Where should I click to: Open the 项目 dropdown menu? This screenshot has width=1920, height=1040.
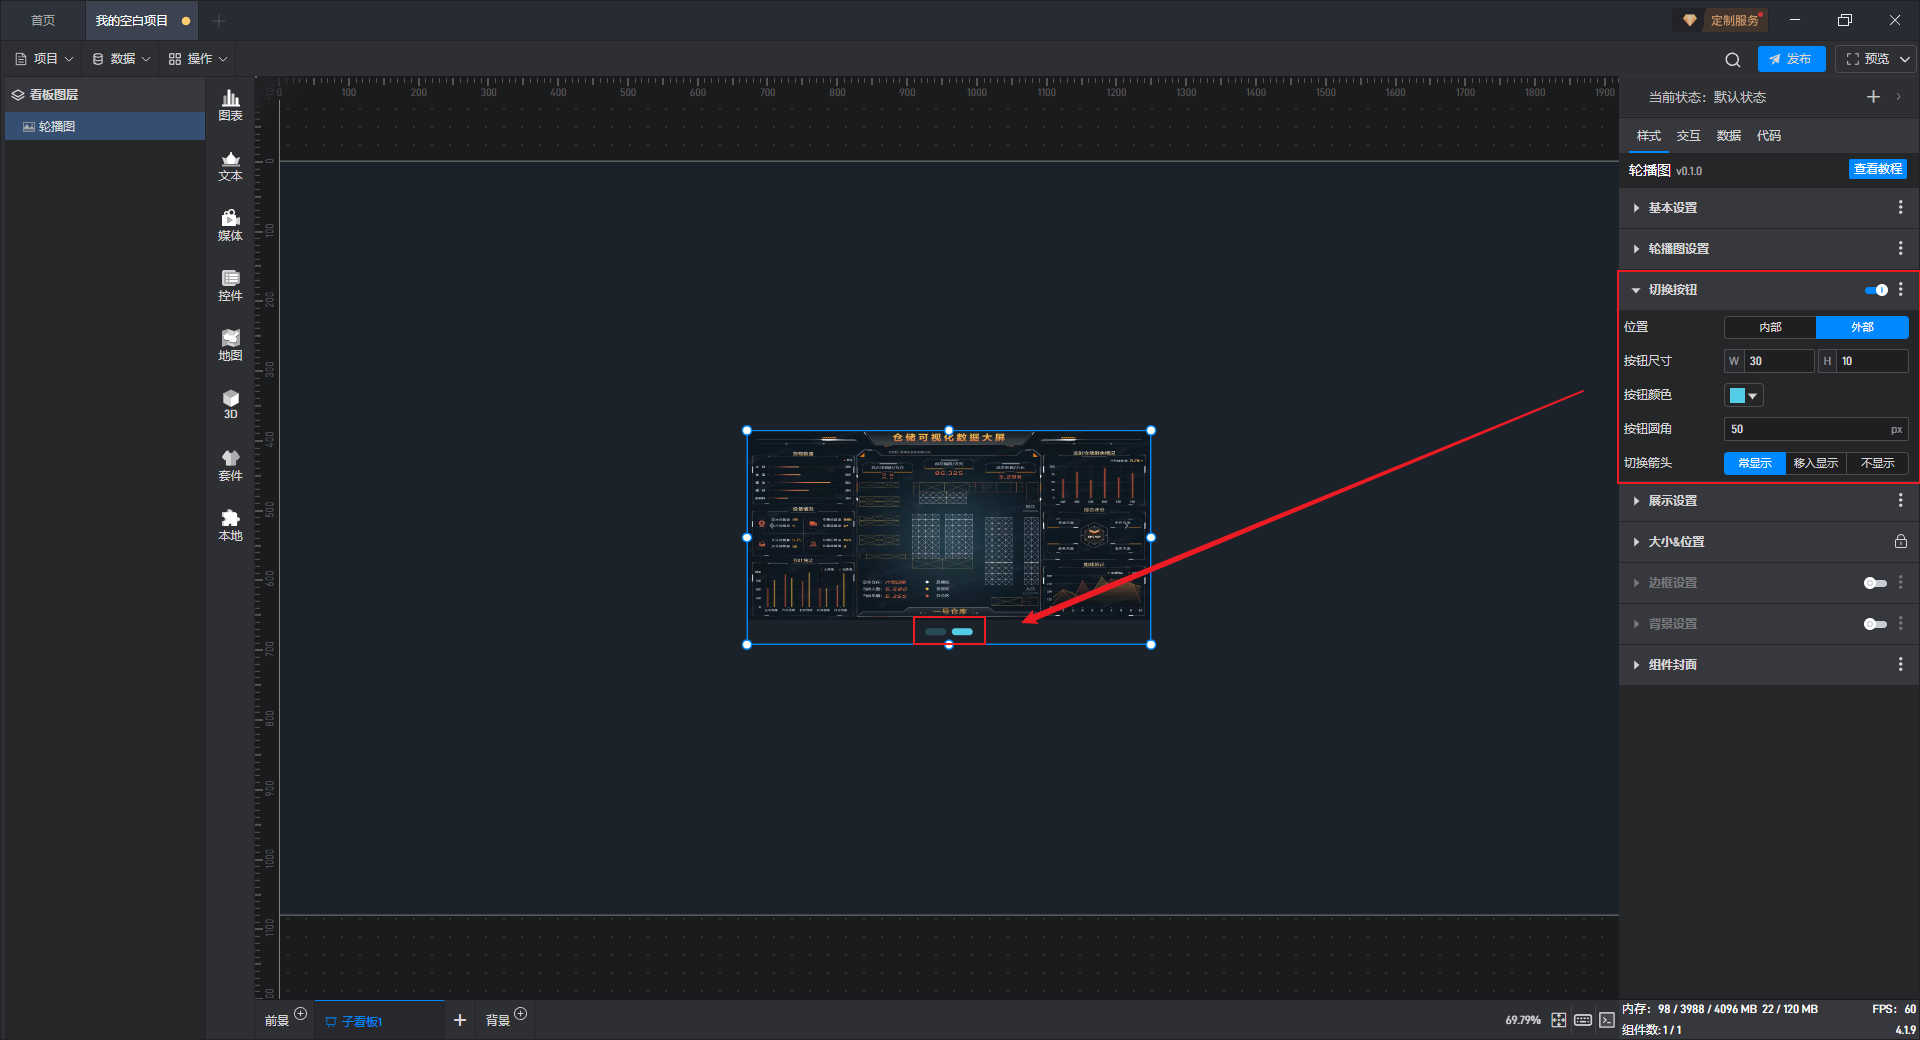[x=44, y=59]
